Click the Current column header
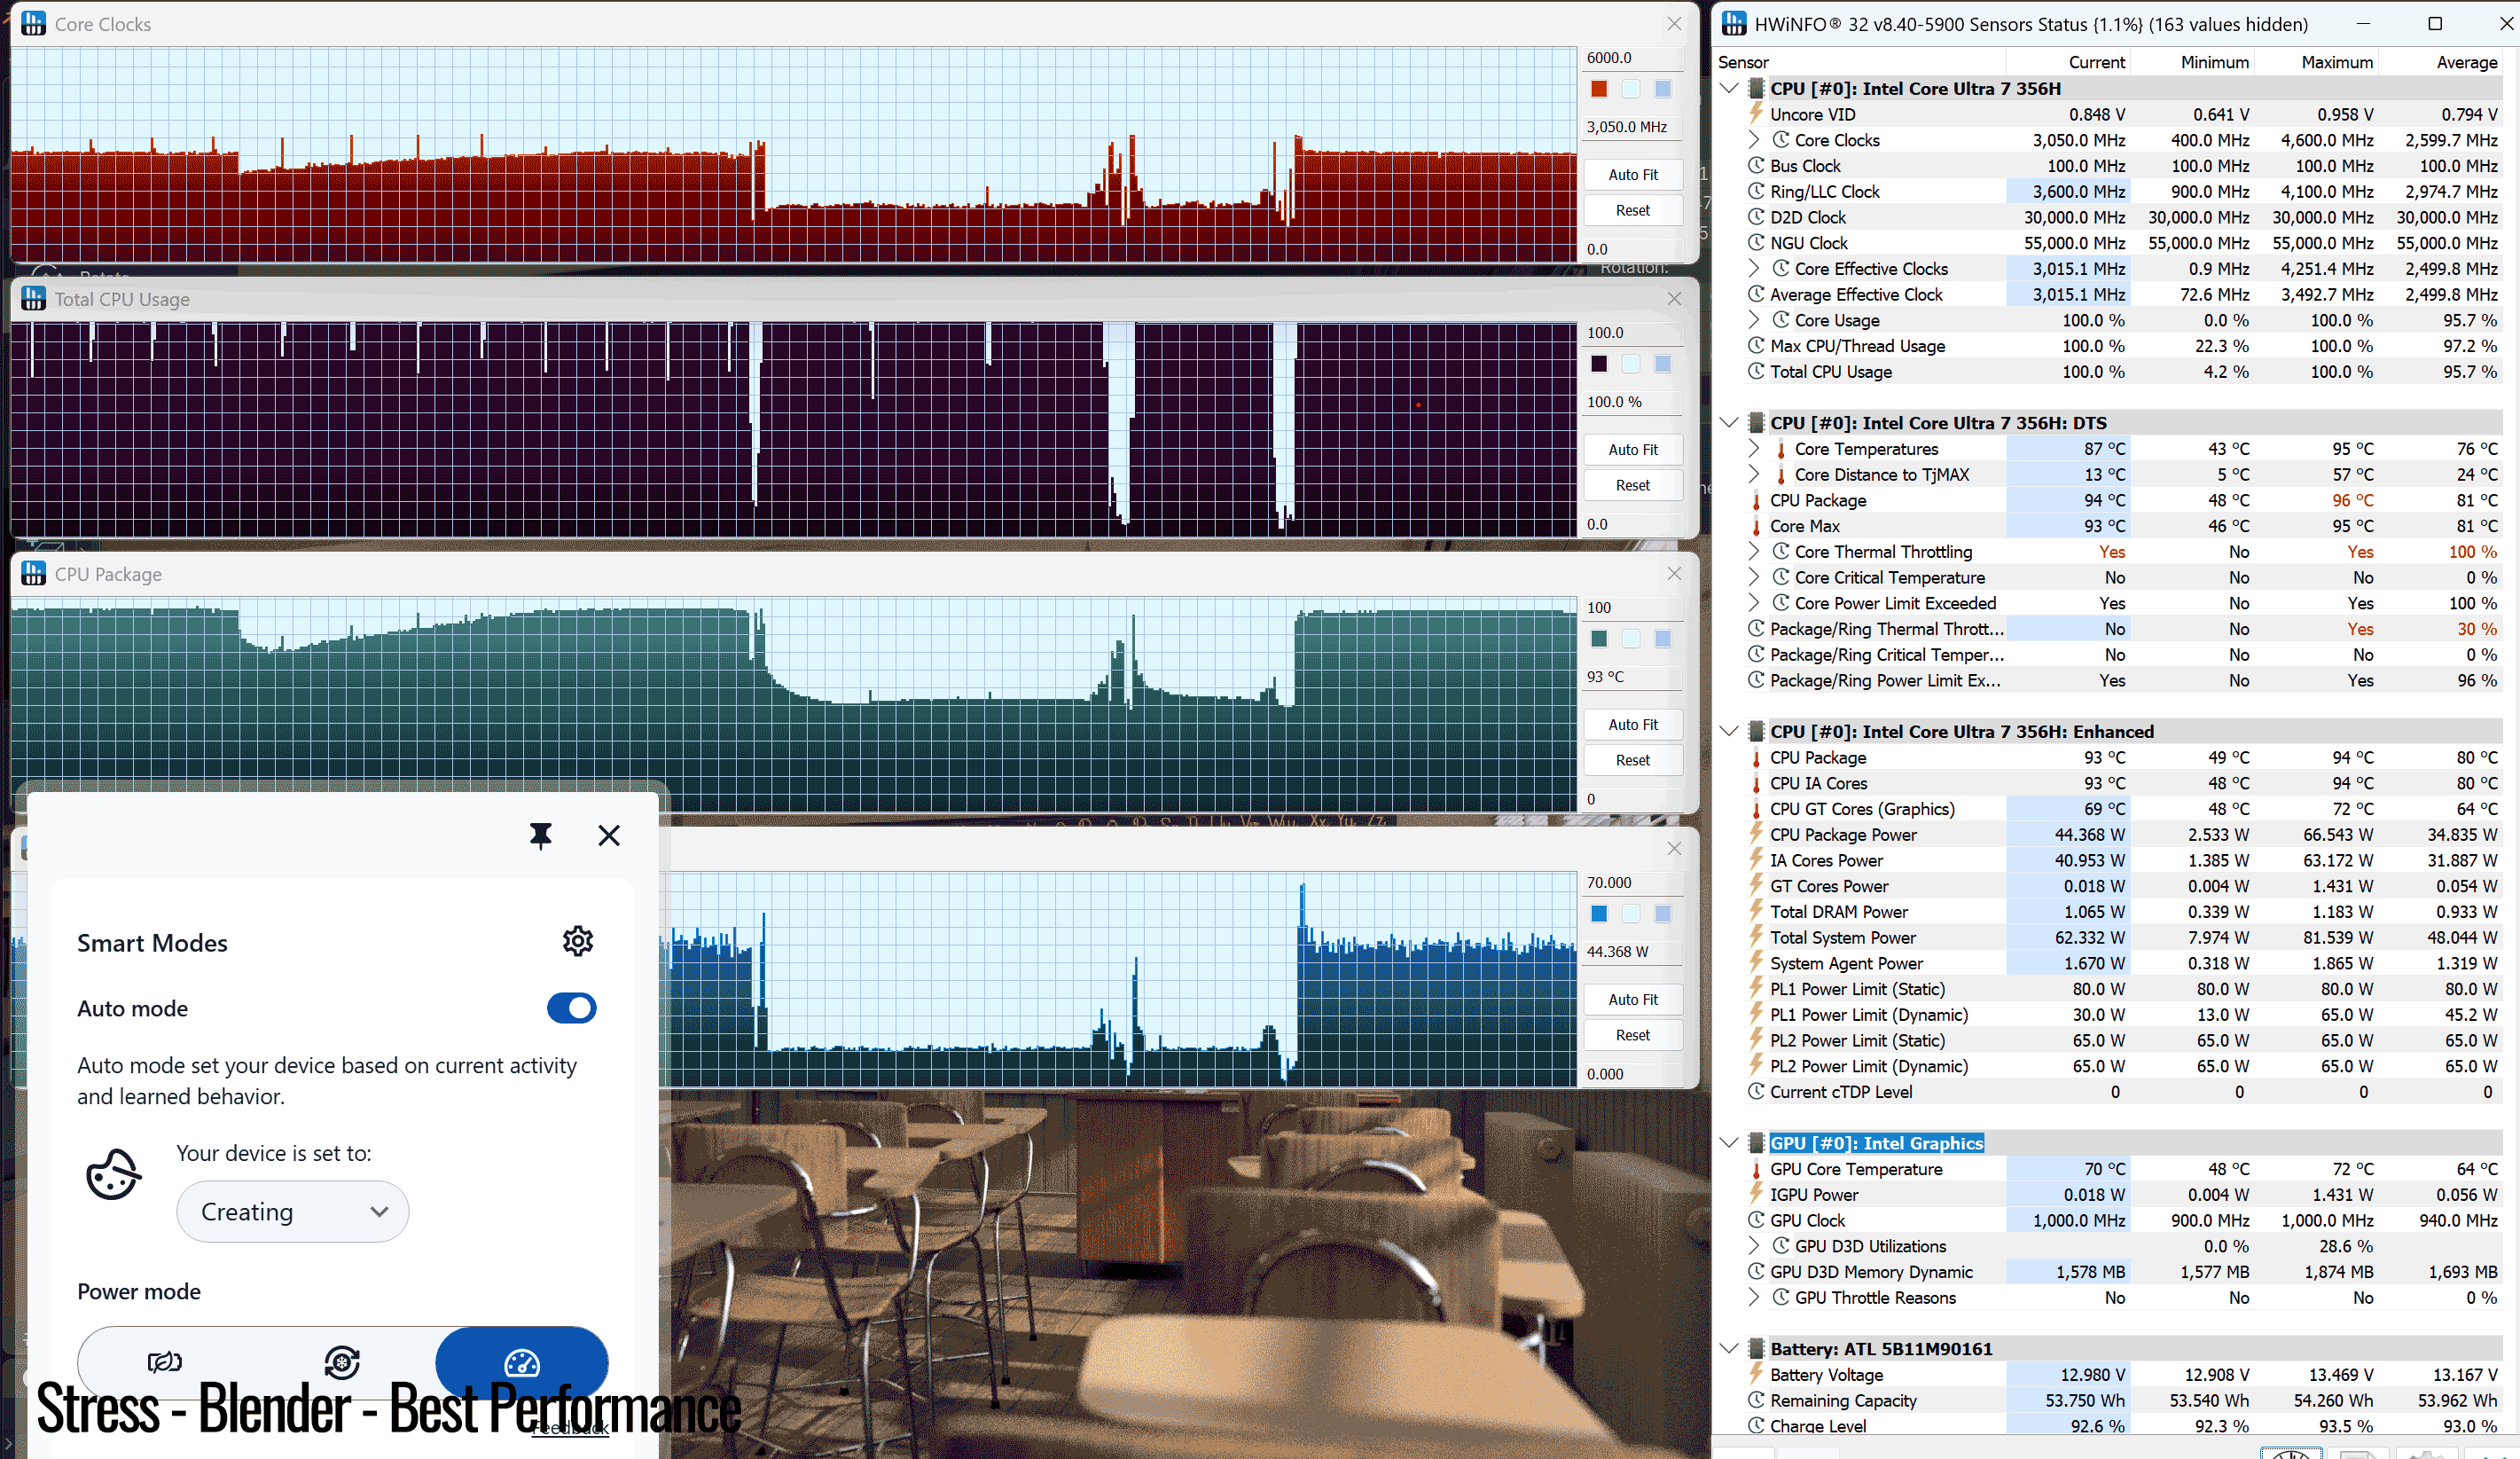Screen dimensions: 2520x1459 click(x=2067, y=62)
